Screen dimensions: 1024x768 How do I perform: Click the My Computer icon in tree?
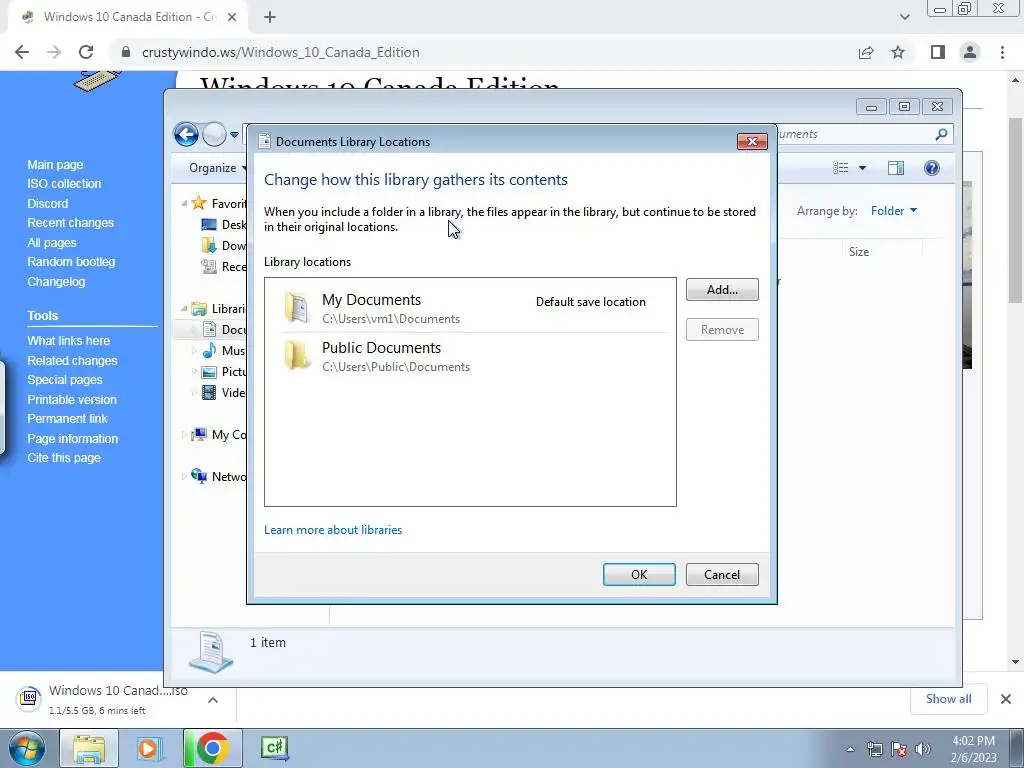click(x=199, y=434)
